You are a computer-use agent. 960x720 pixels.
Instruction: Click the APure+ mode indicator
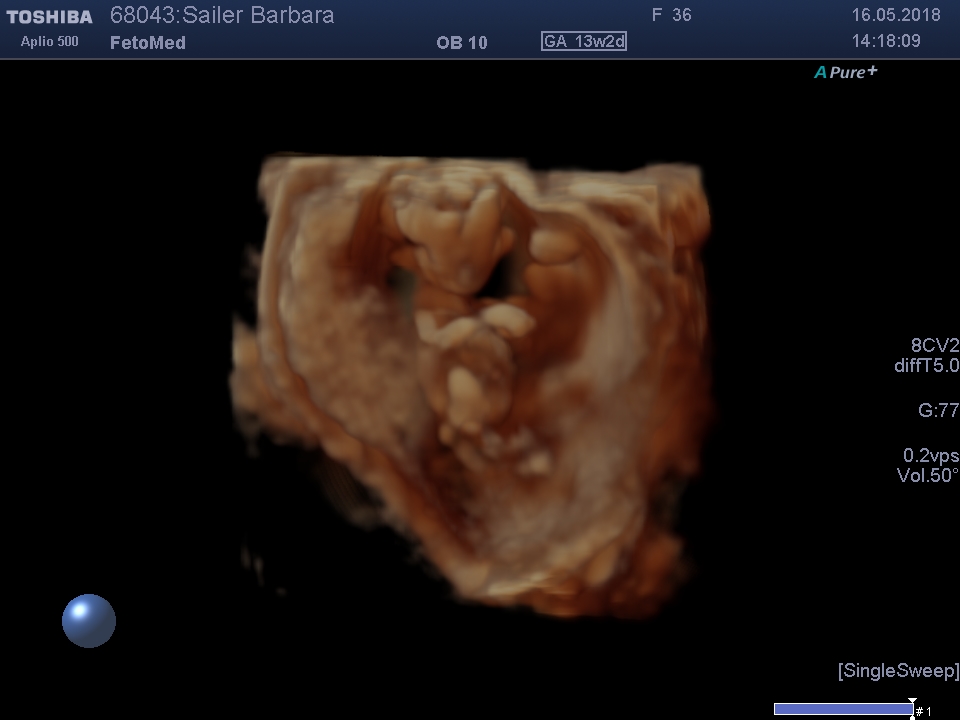click(845, 72)
